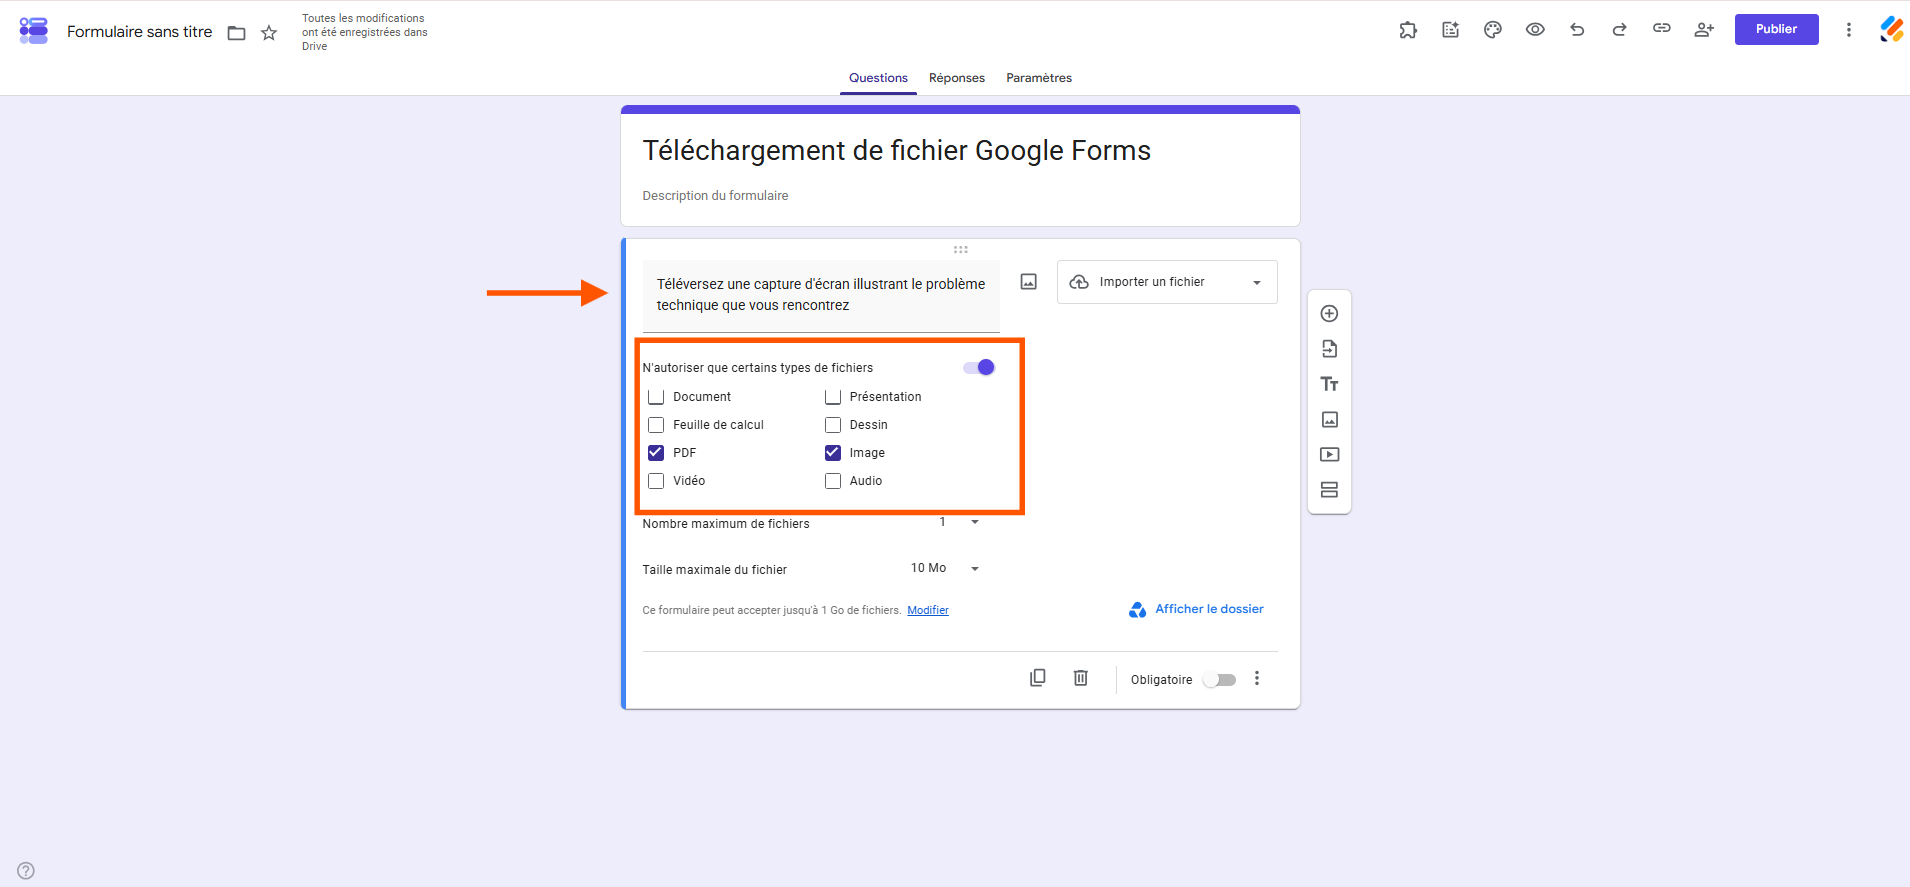The image size is (1910, 887).
Task: Uncheck the PDF file type
Action: (x=656, y=453)
